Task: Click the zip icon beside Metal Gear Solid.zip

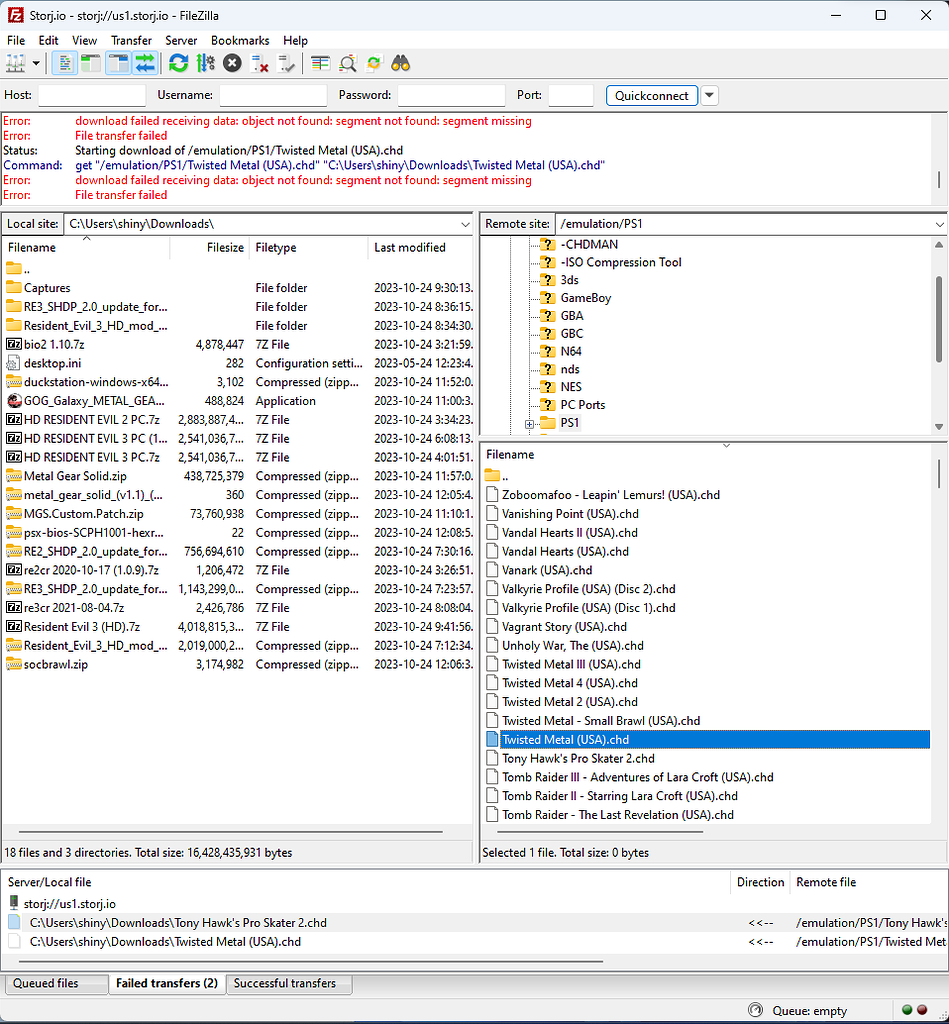Action: (13, 476)
